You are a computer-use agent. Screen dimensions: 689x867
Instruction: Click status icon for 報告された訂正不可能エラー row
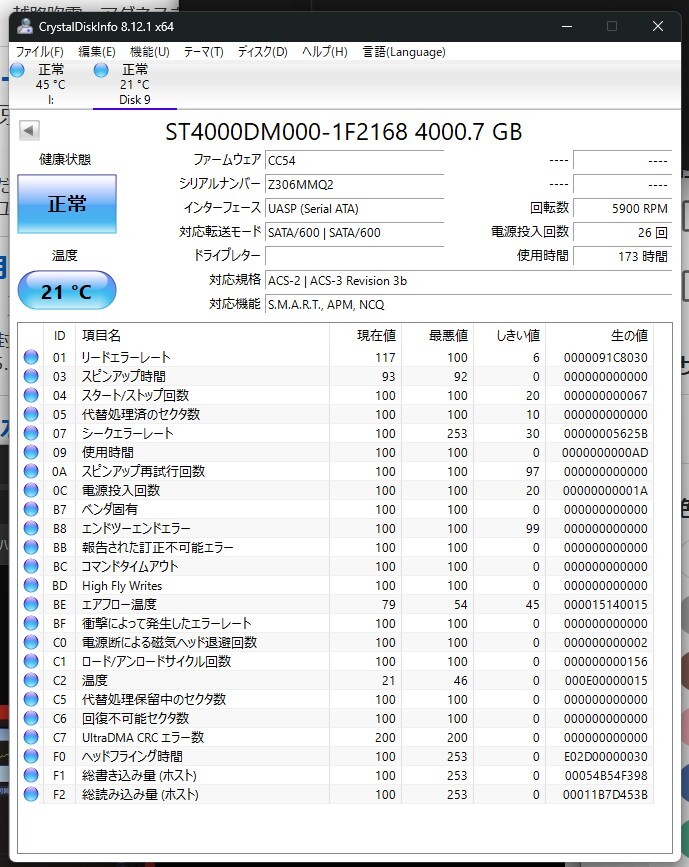point(31,547)
